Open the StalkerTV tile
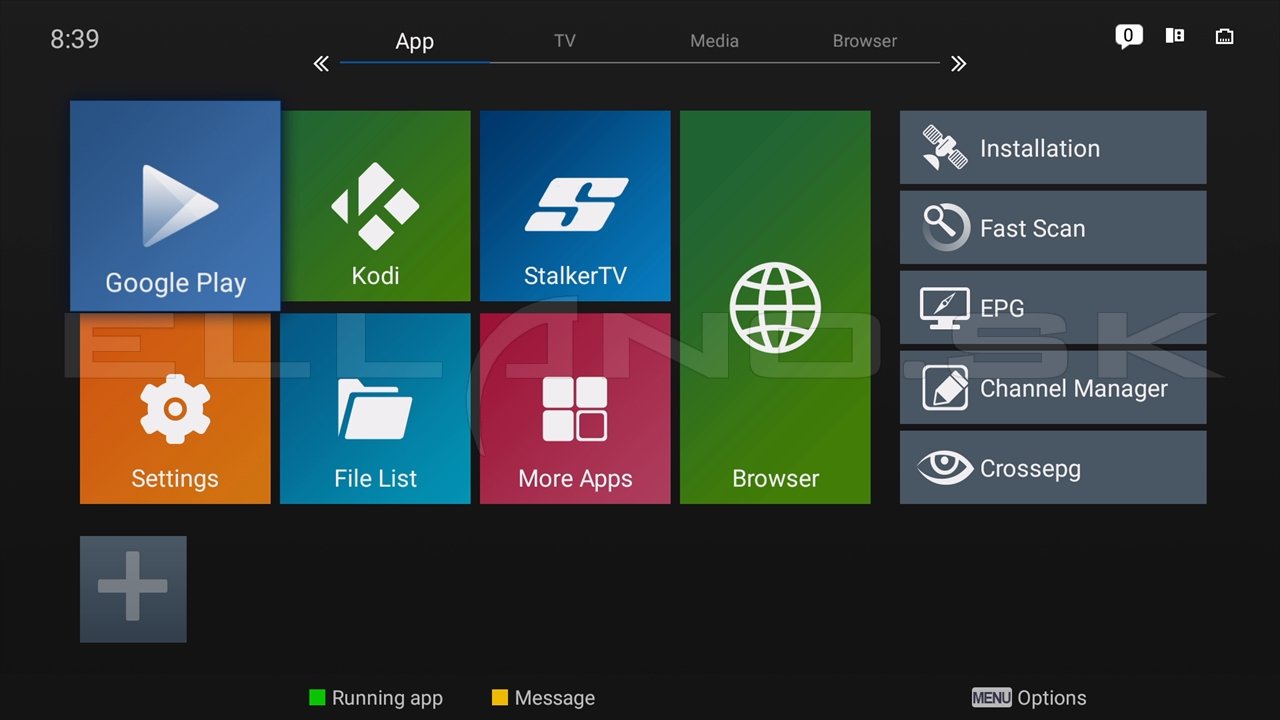This screenshot has width=1280, height=720. 575,206
